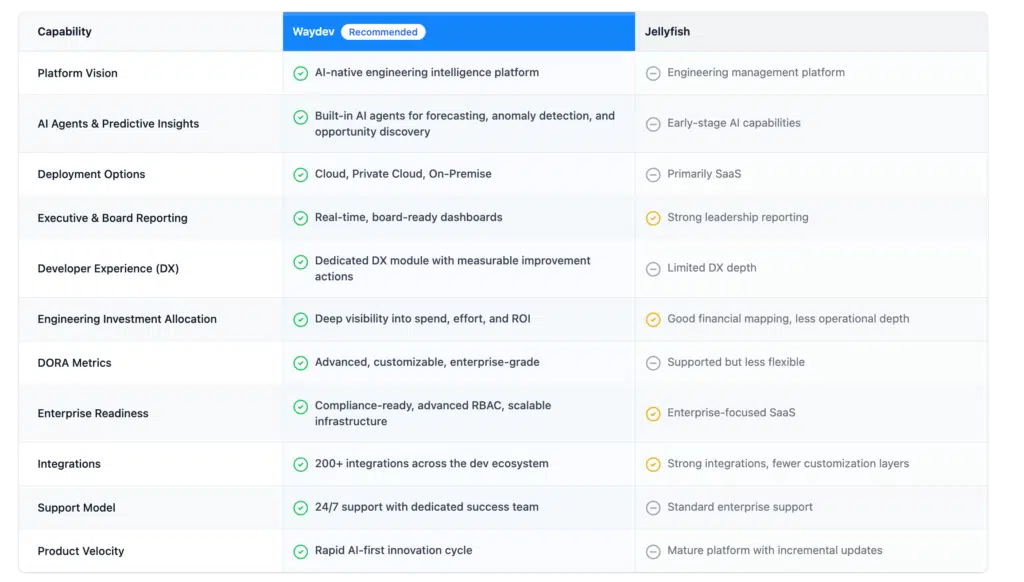Viewport: 1024px width, 582px height.
Task: Click the Jellyfish column header
Action: click(x=667, y=31)
